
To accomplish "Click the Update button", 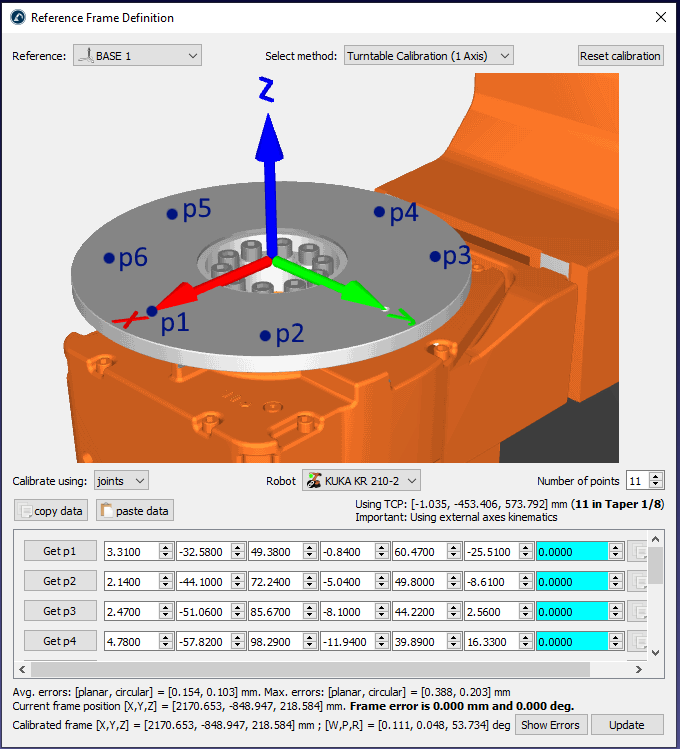I will point(627,725).
